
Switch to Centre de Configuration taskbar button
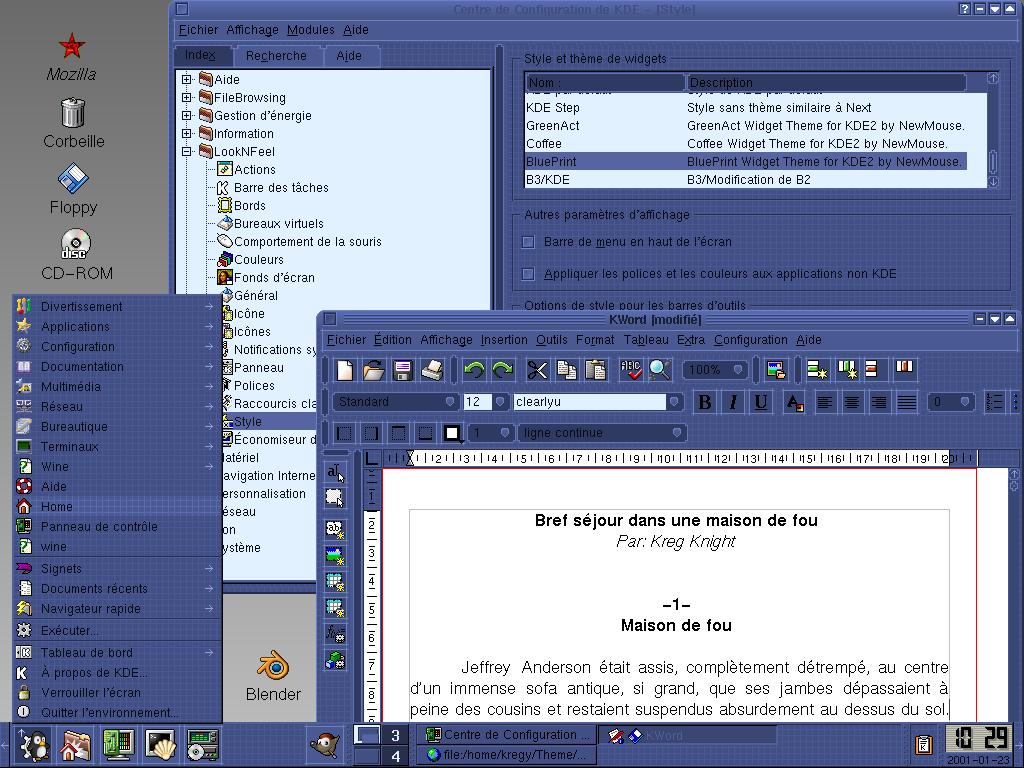click(x=507, y=735)
